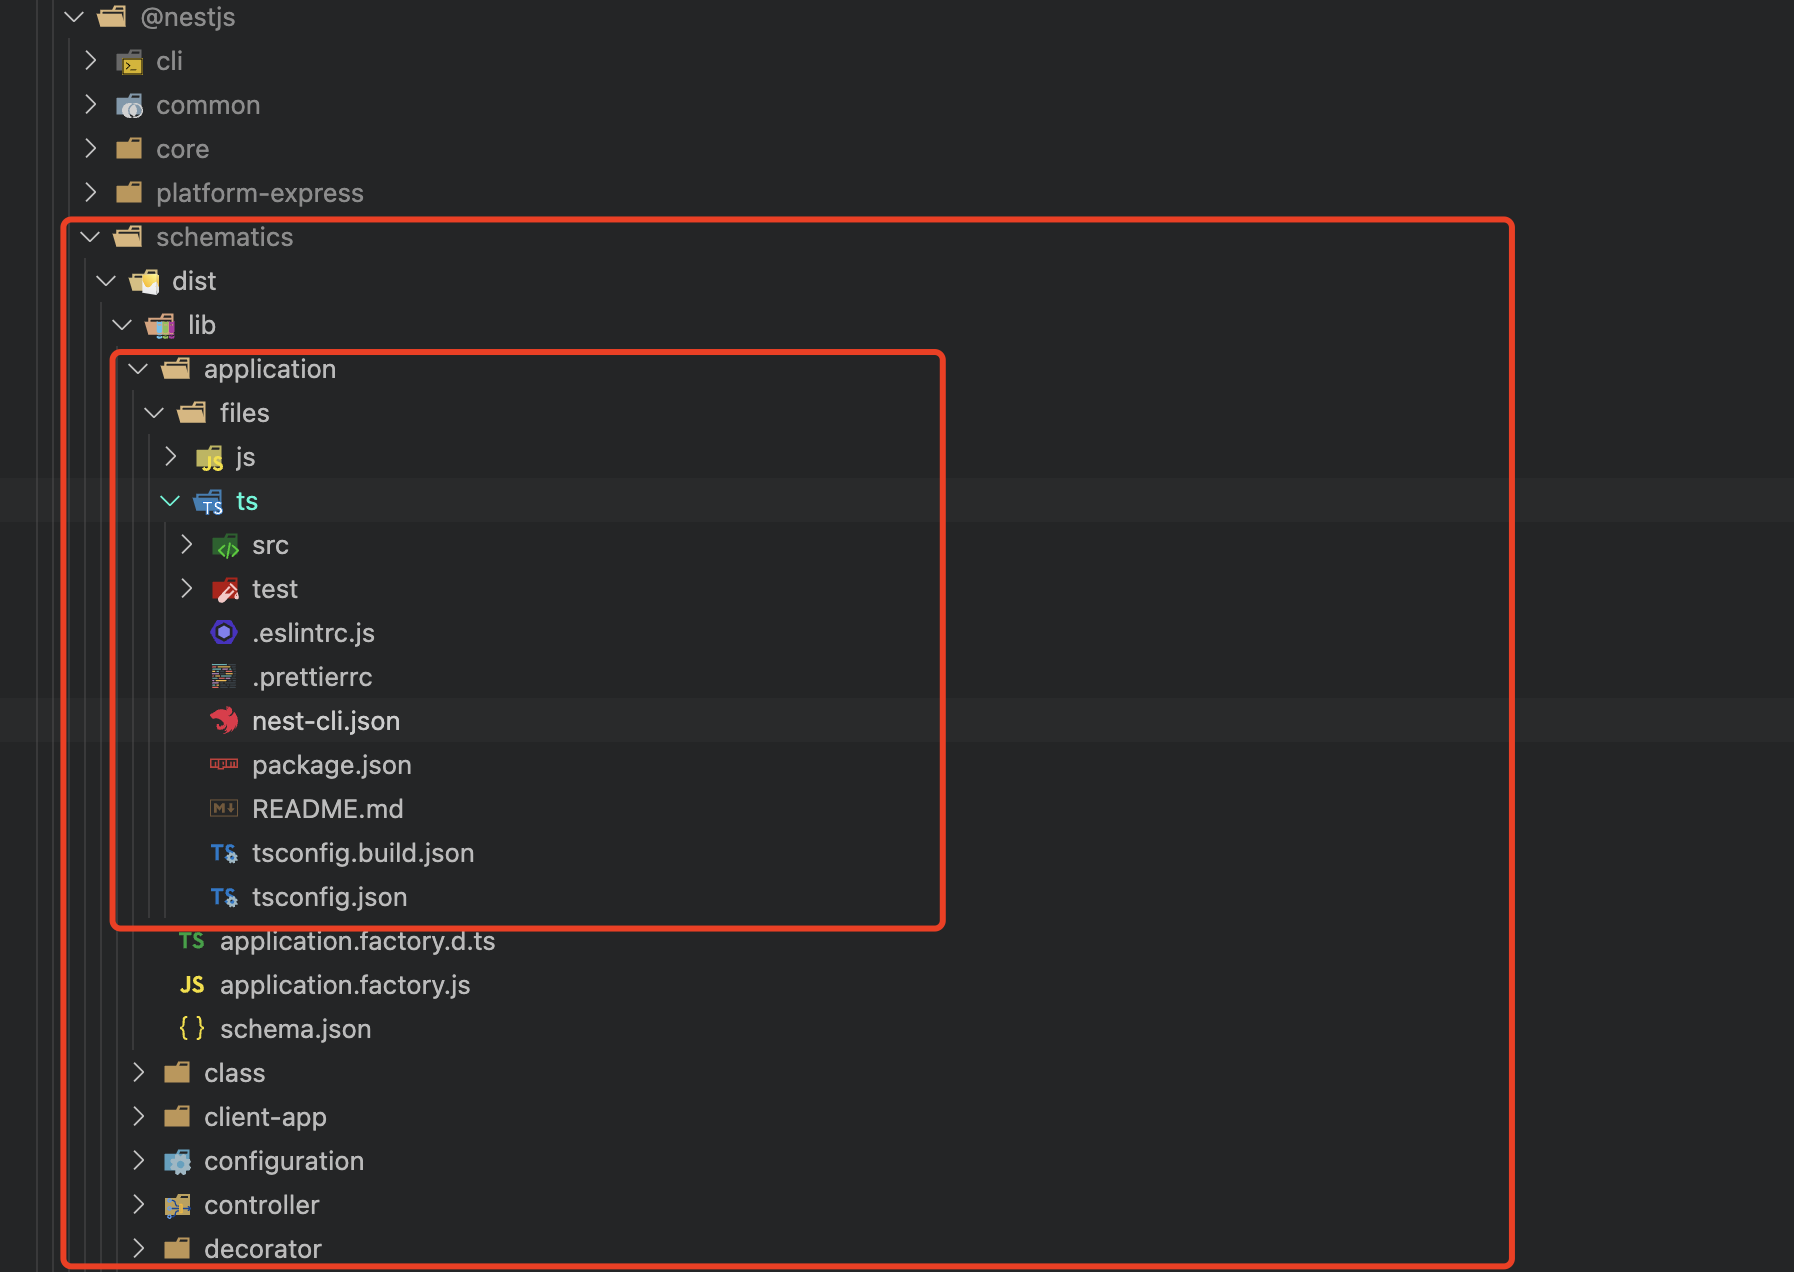Screen dimensions: 1794x1272
Task: Open the nest-cli.json file
Action: 326,721
